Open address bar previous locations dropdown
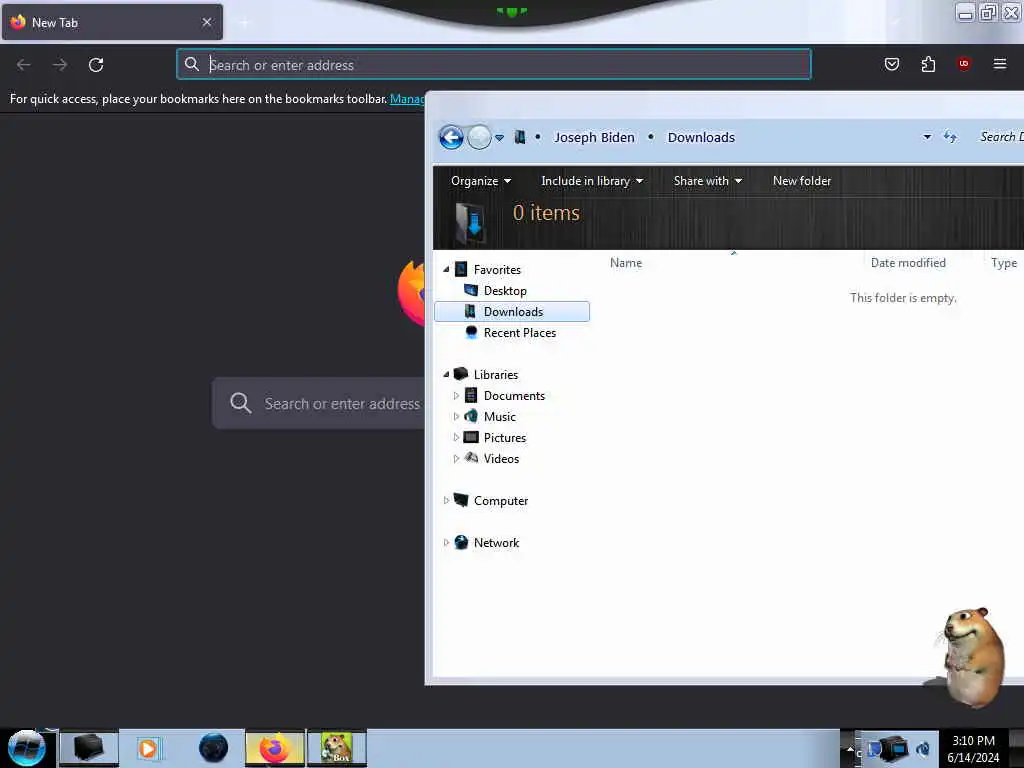 [927, 136]
